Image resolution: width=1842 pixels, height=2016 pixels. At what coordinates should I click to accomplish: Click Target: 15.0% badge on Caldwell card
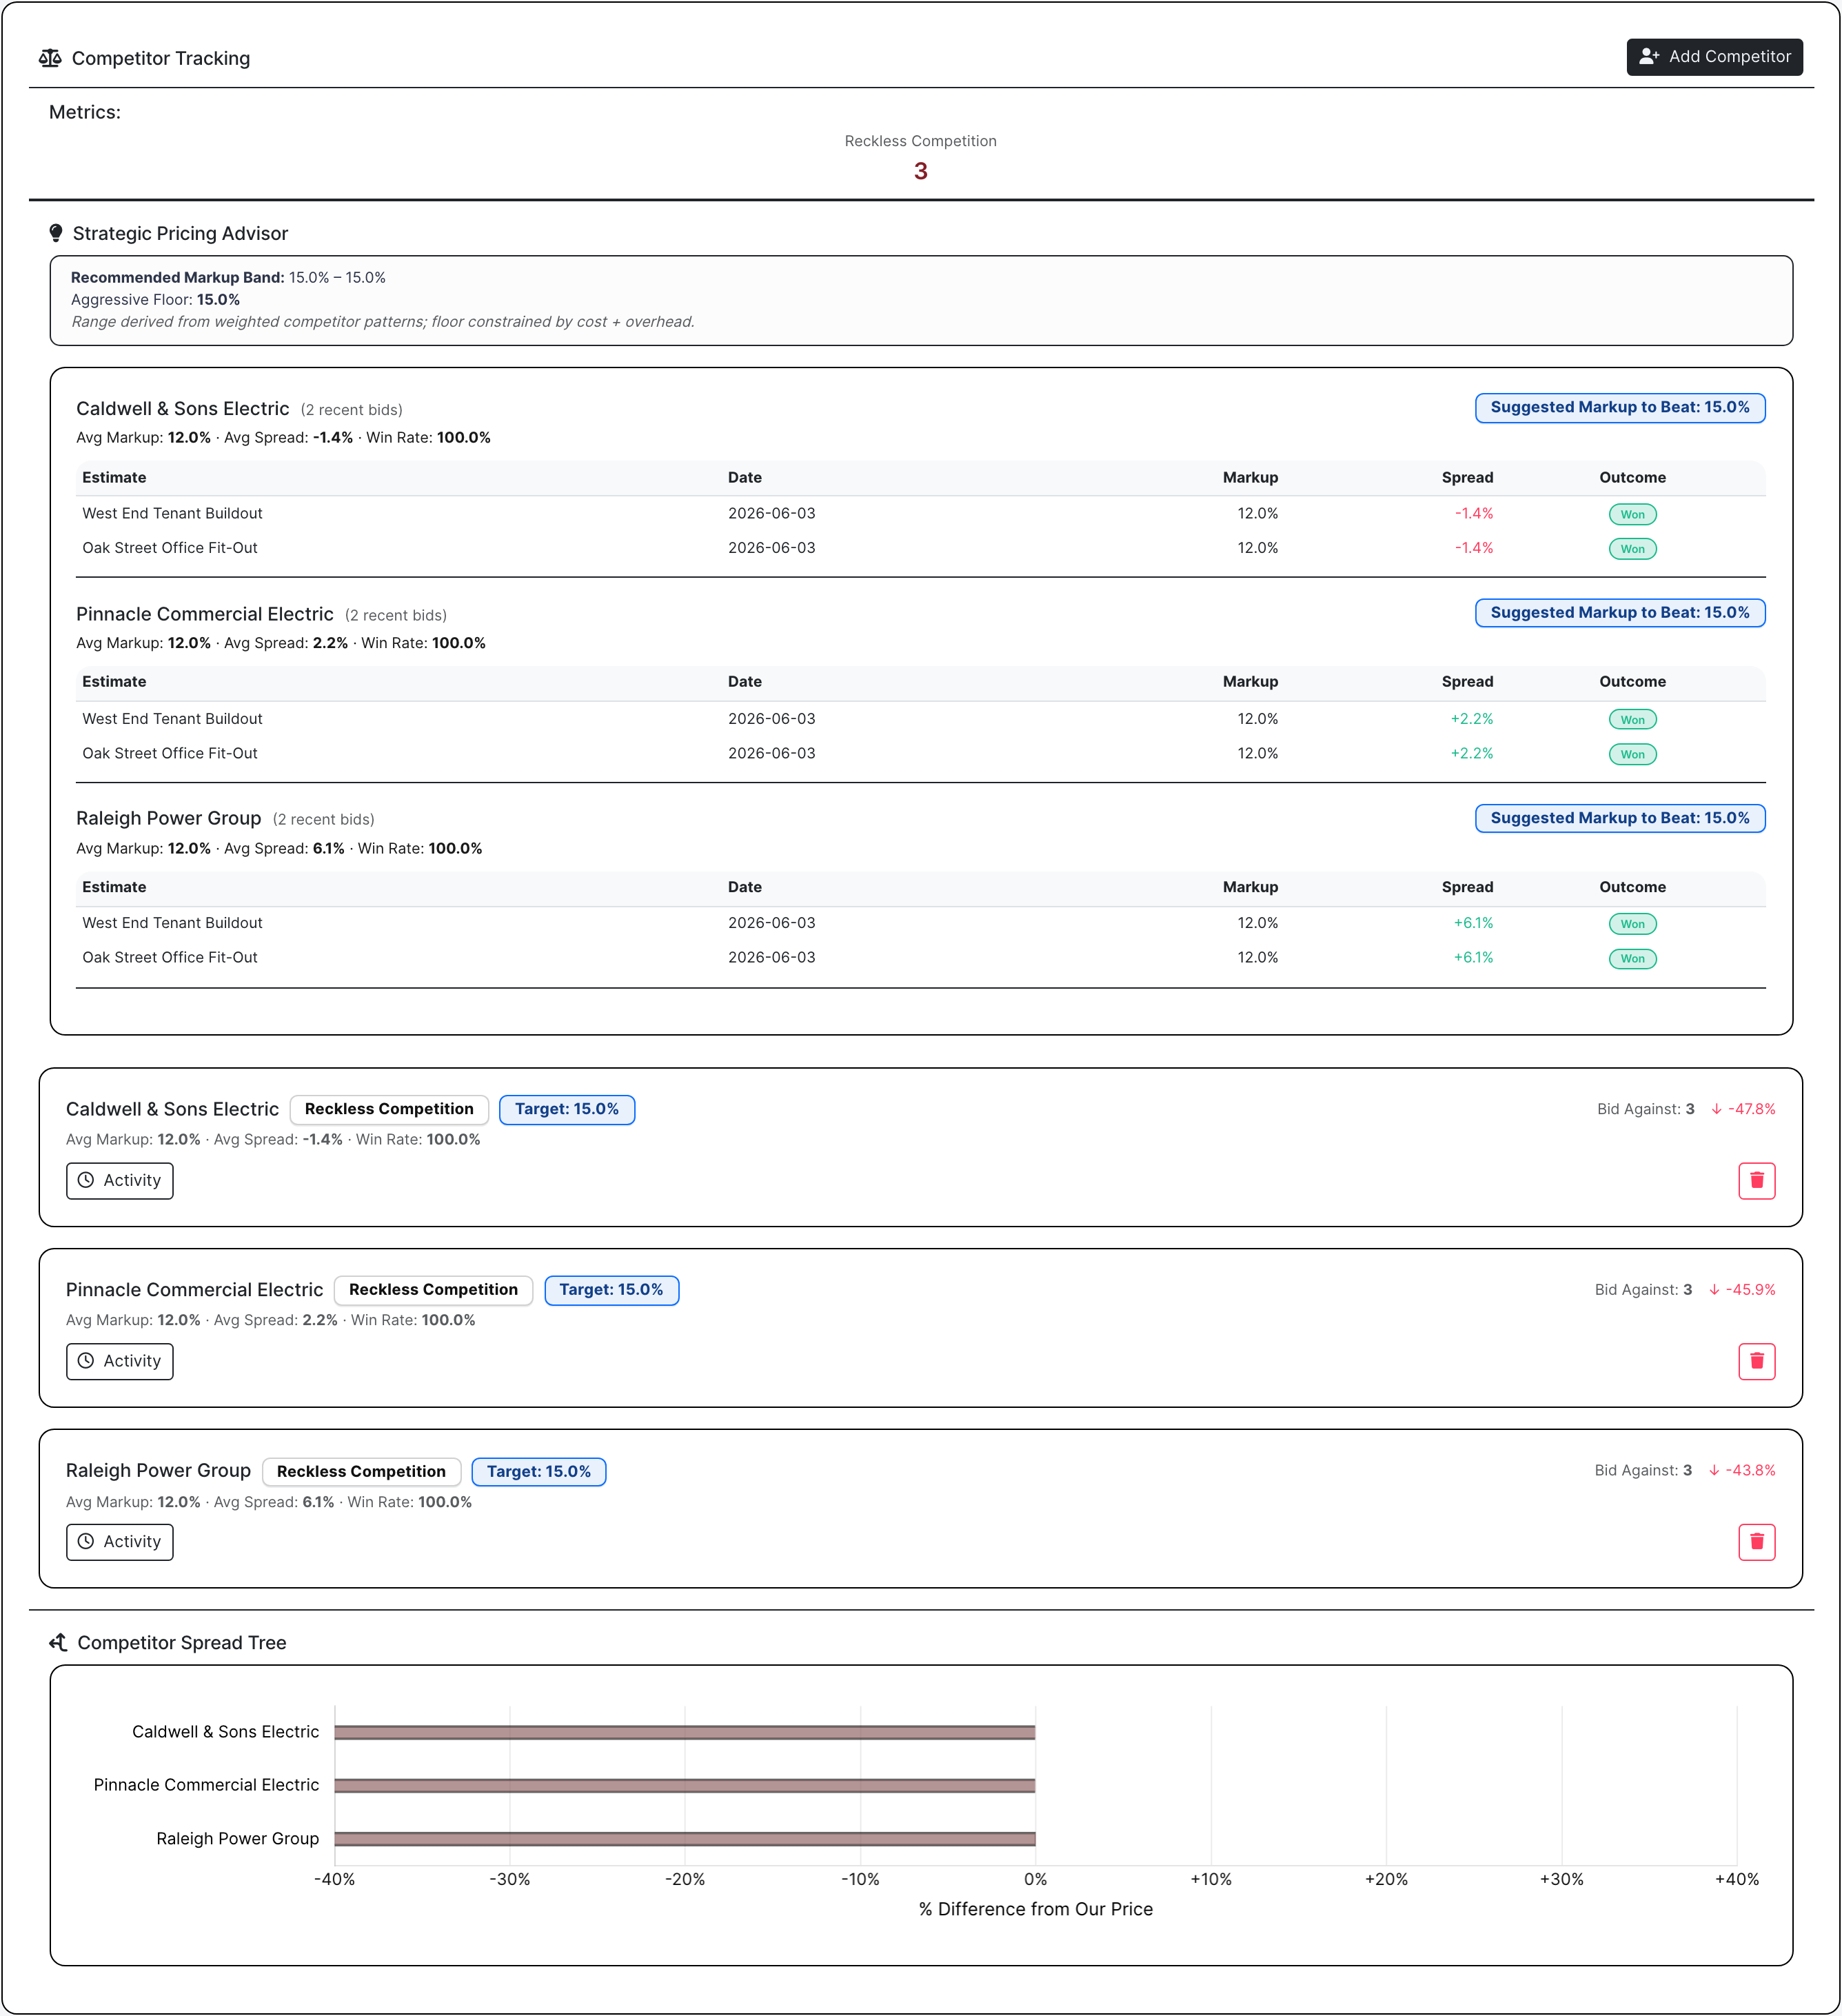click(566, 1109)
